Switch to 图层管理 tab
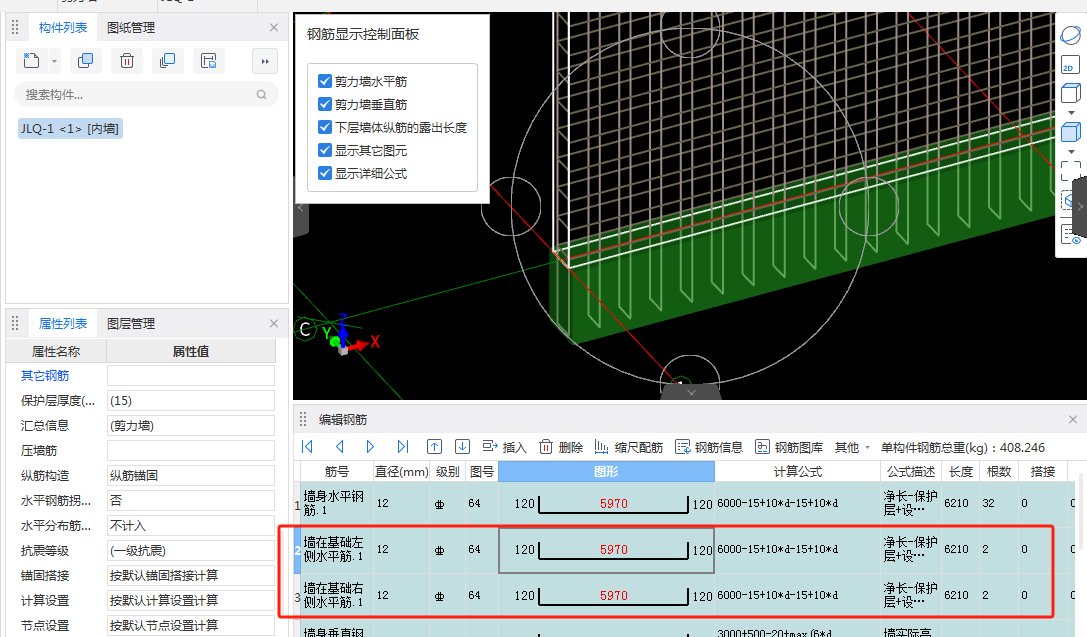Viewport: 1087px width, 637px height. point(130,324)
